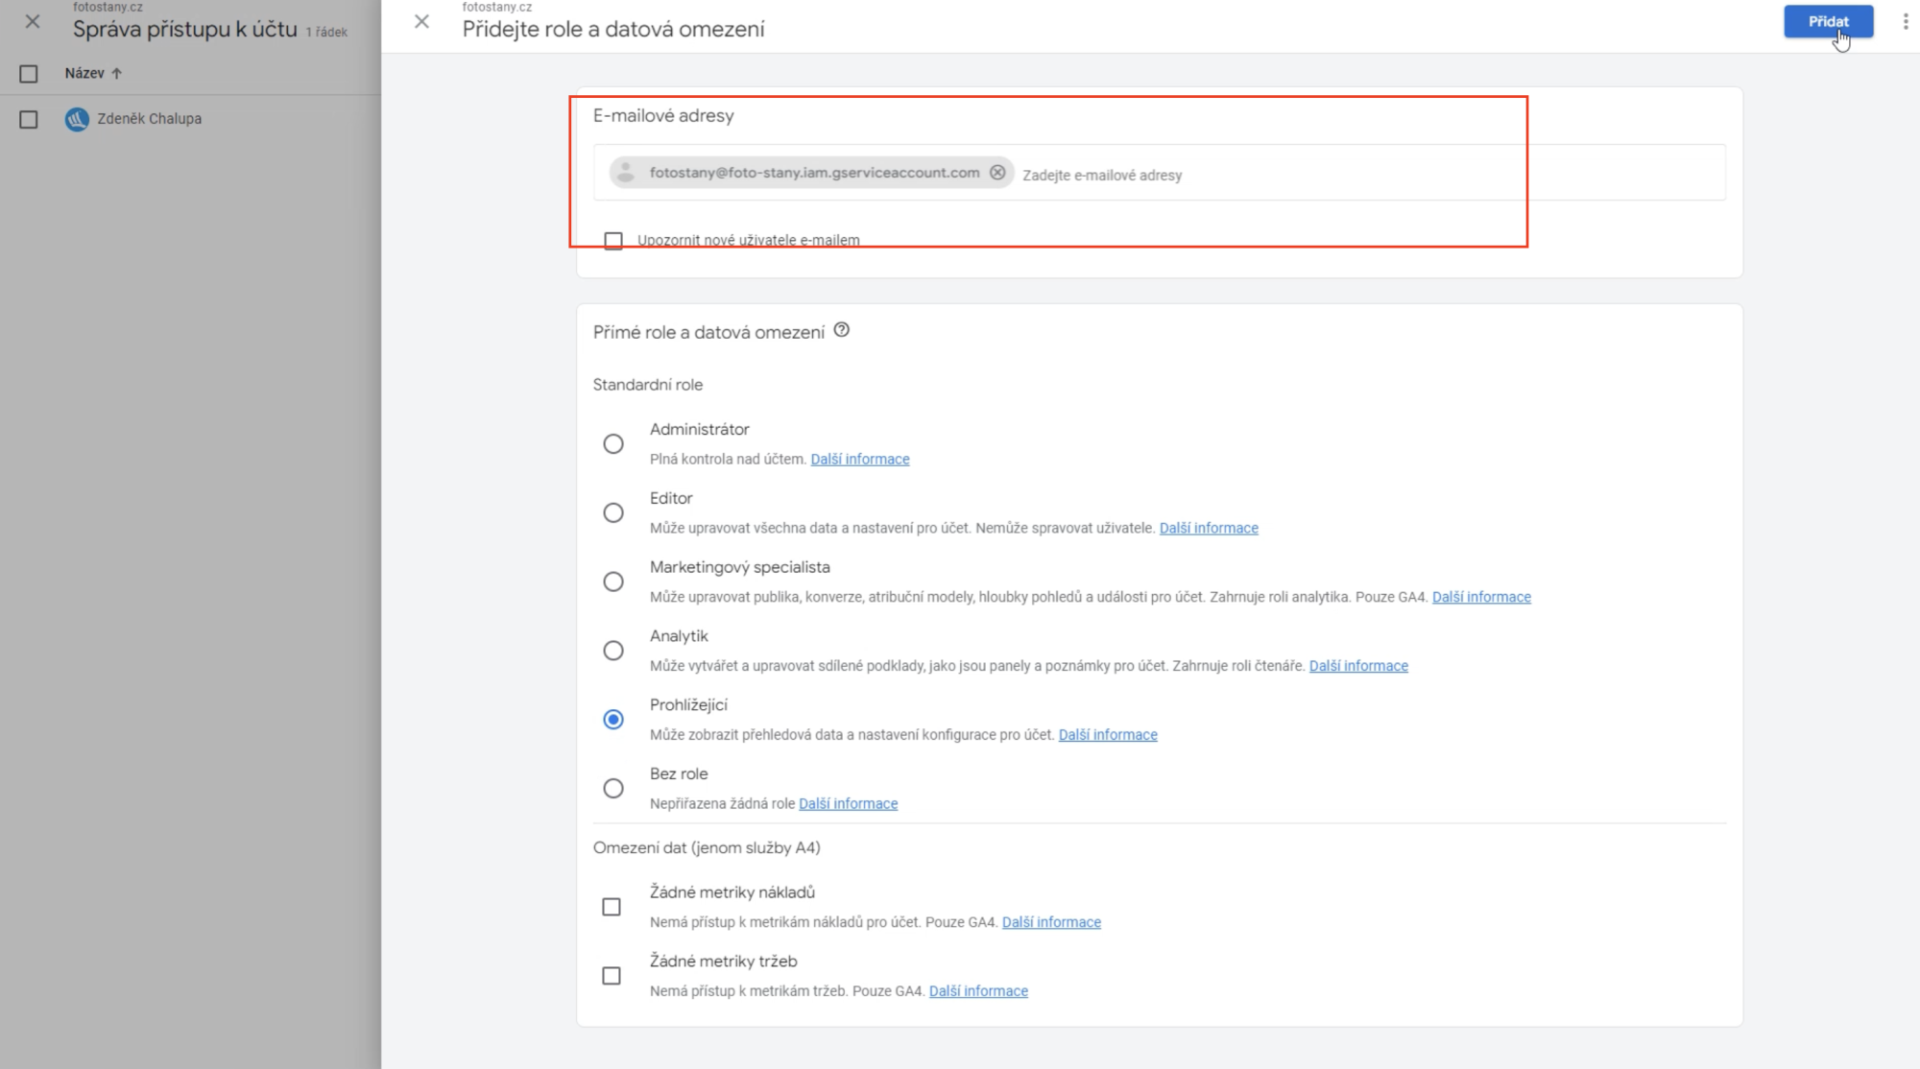Click the Zdeněk Chalupa avatar icon
This screenshot has width=1920, height=1069.
[77, 119]
